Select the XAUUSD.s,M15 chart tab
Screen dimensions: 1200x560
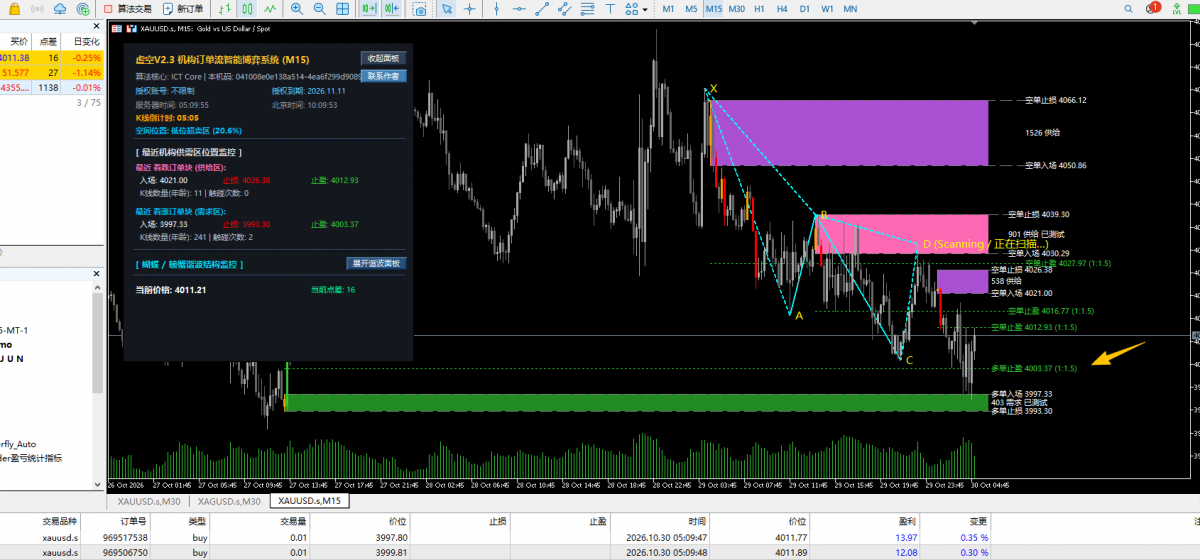[x=309, y=501]
